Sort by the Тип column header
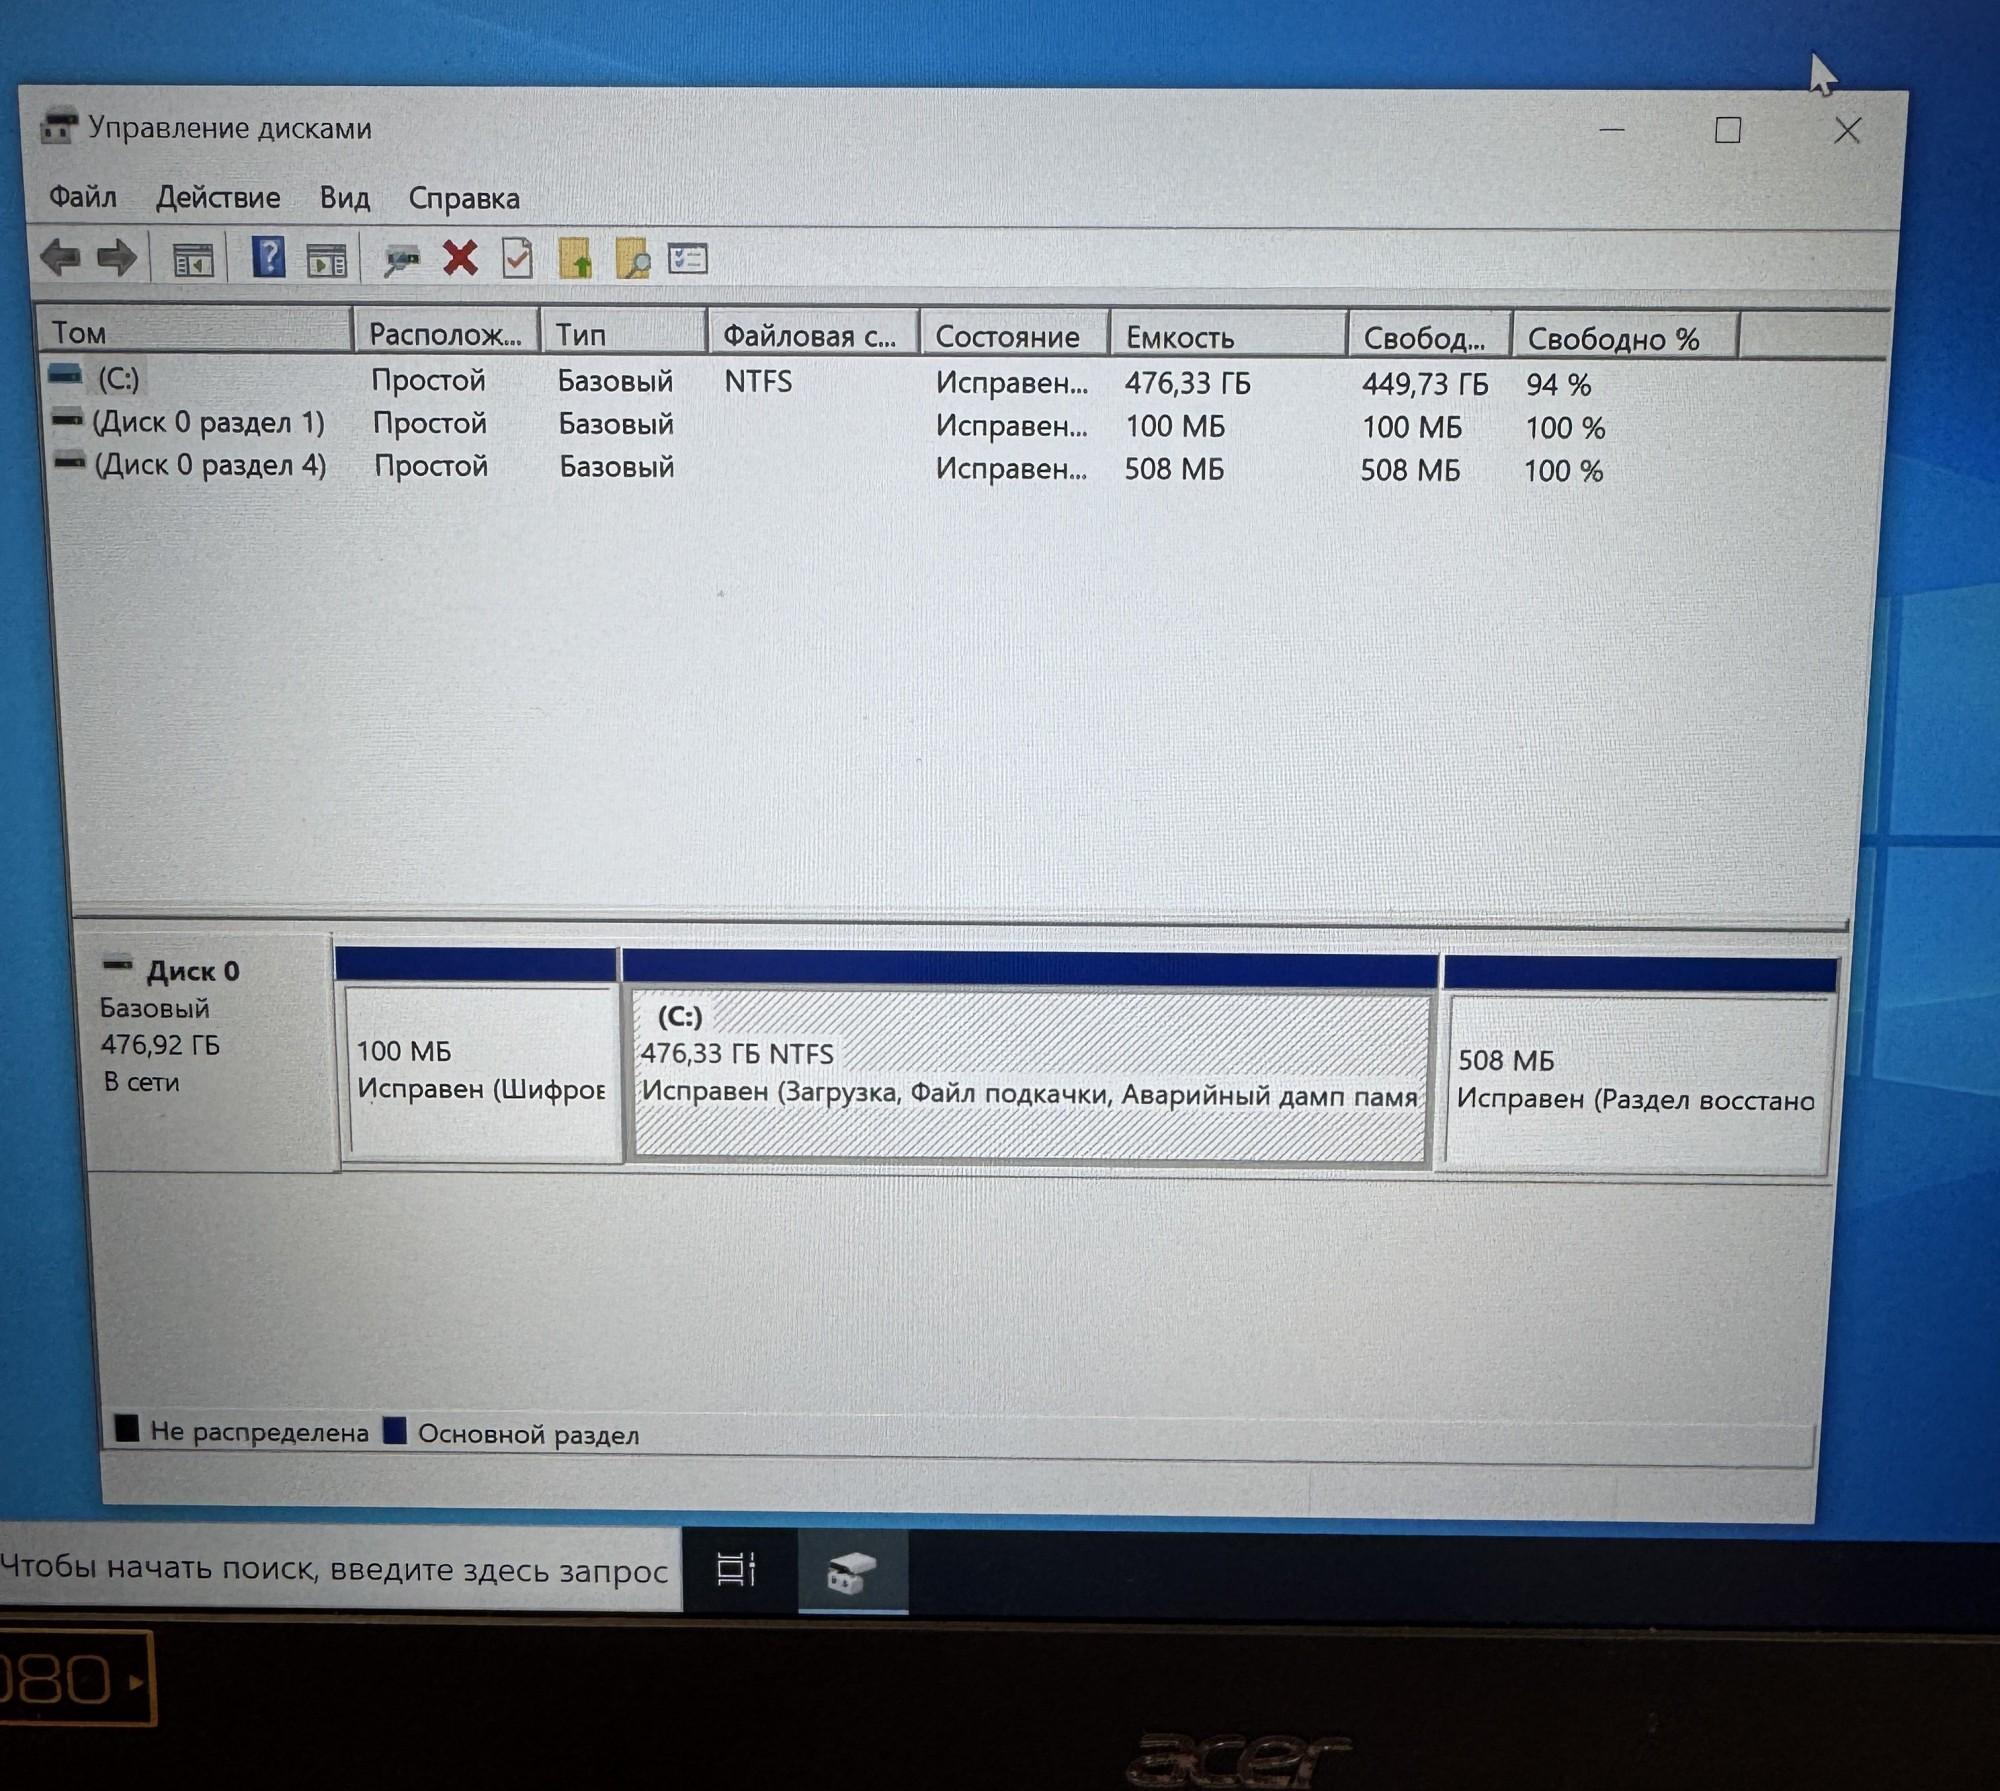This screenshot has height=1791, width=2000. (623, 334)
